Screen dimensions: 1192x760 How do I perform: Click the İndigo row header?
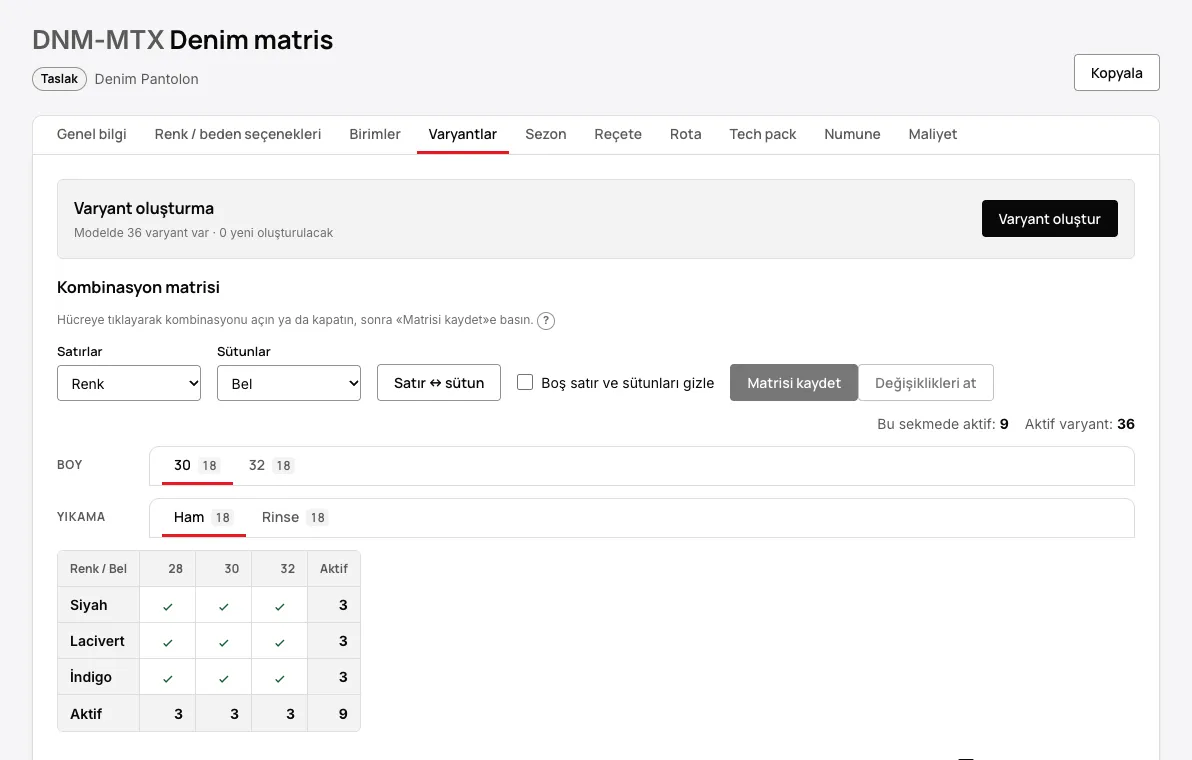(x=99, y=677)
